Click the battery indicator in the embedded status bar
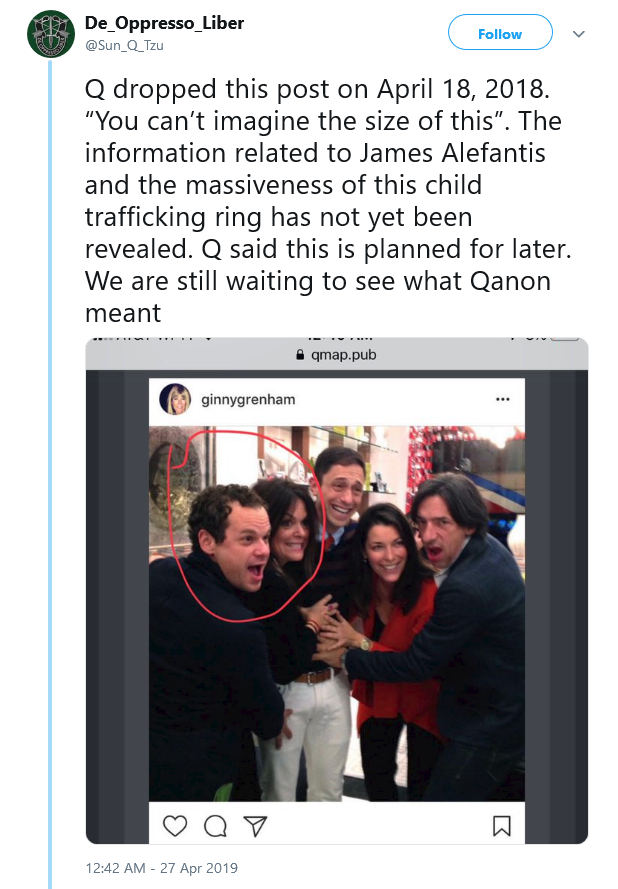 (564, 338)
